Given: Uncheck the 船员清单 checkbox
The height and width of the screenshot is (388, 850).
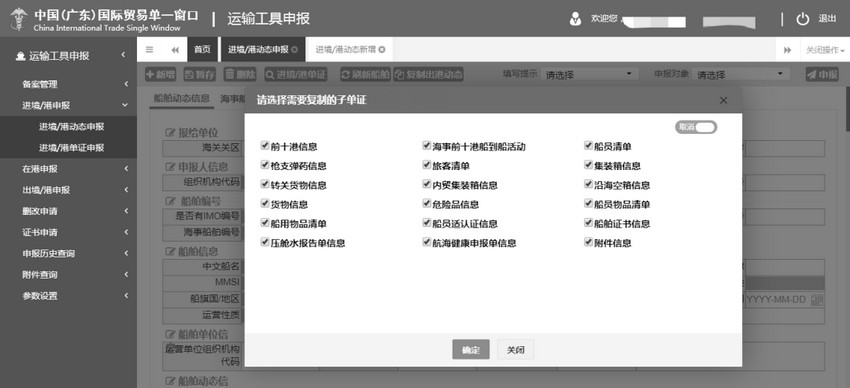Looking at the screenshot, I should (x=588, y=145).
